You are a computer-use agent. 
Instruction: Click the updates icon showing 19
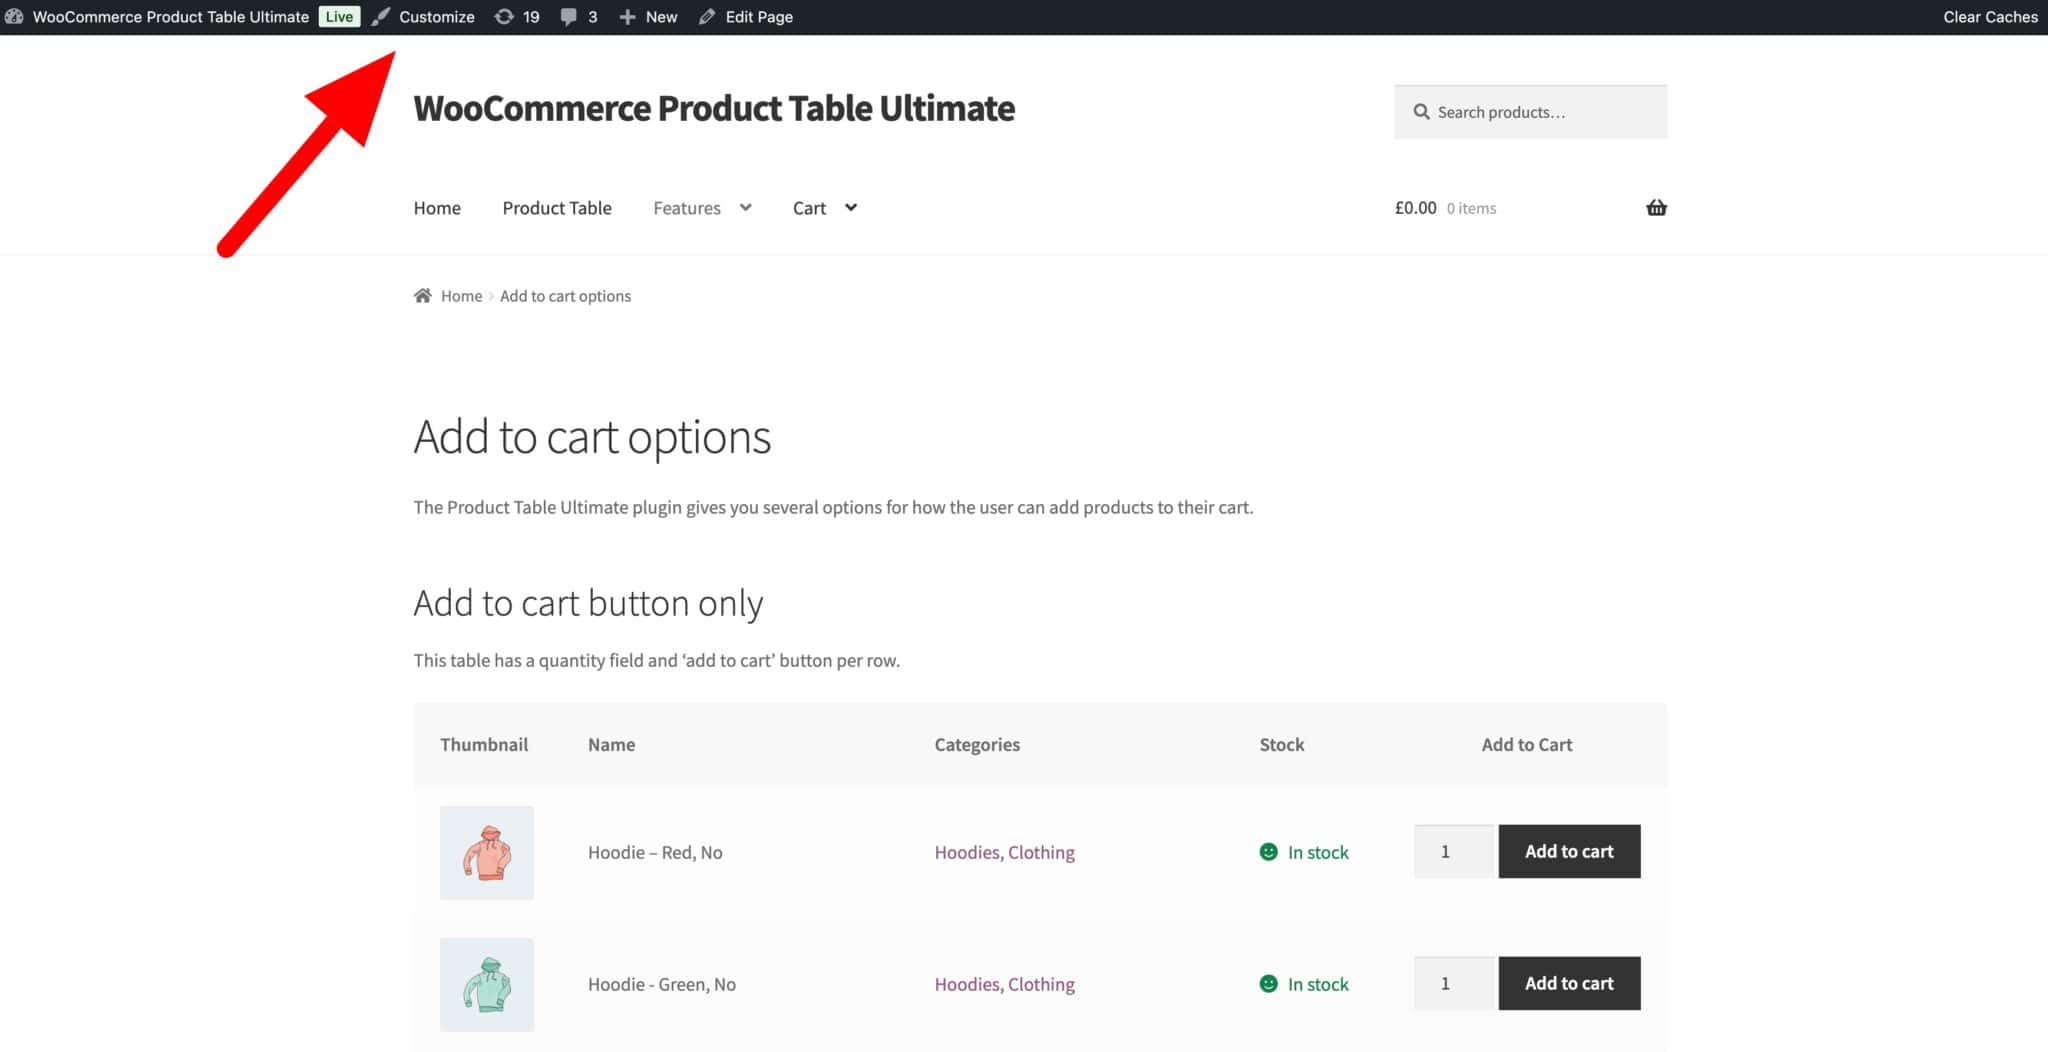coord(517,17)
